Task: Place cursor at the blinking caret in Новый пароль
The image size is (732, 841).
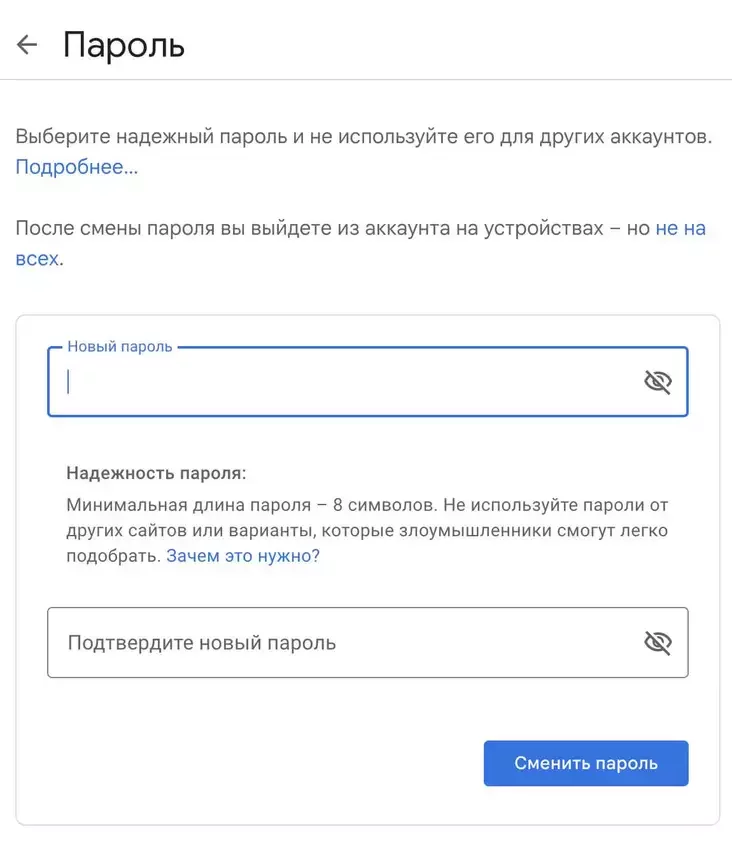Action: [x=69, y=381]
